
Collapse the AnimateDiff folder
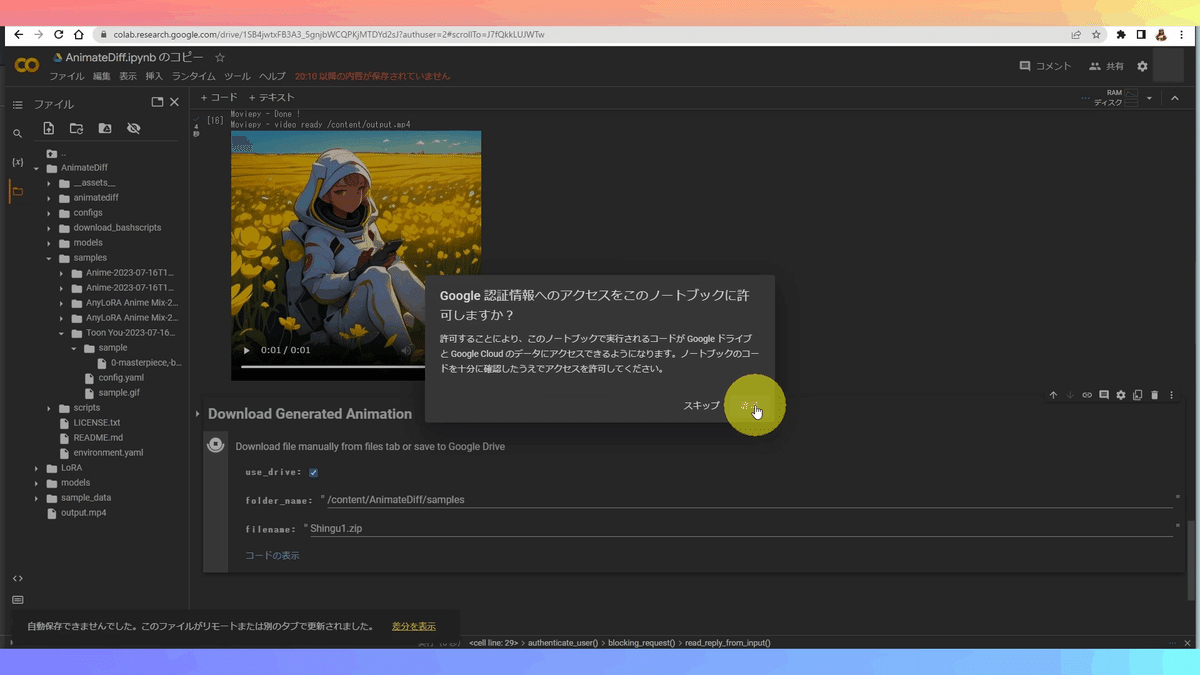point(37,168)
